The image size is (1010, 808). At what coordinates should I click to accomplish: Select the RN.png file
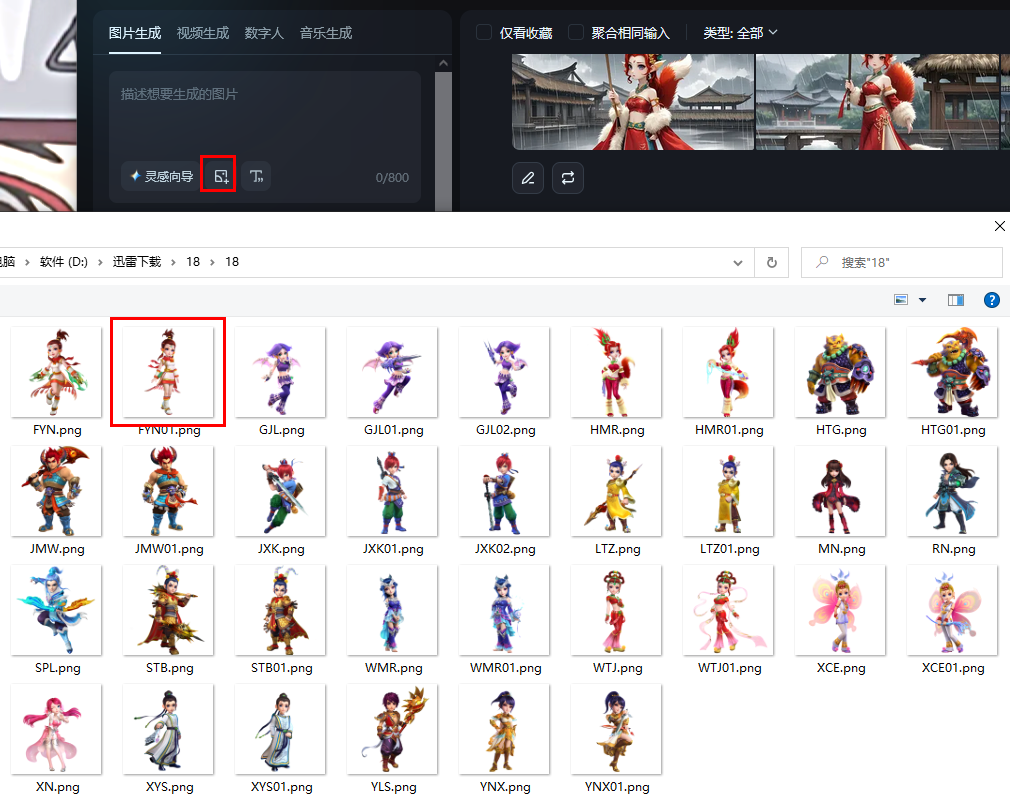[953, 501]
